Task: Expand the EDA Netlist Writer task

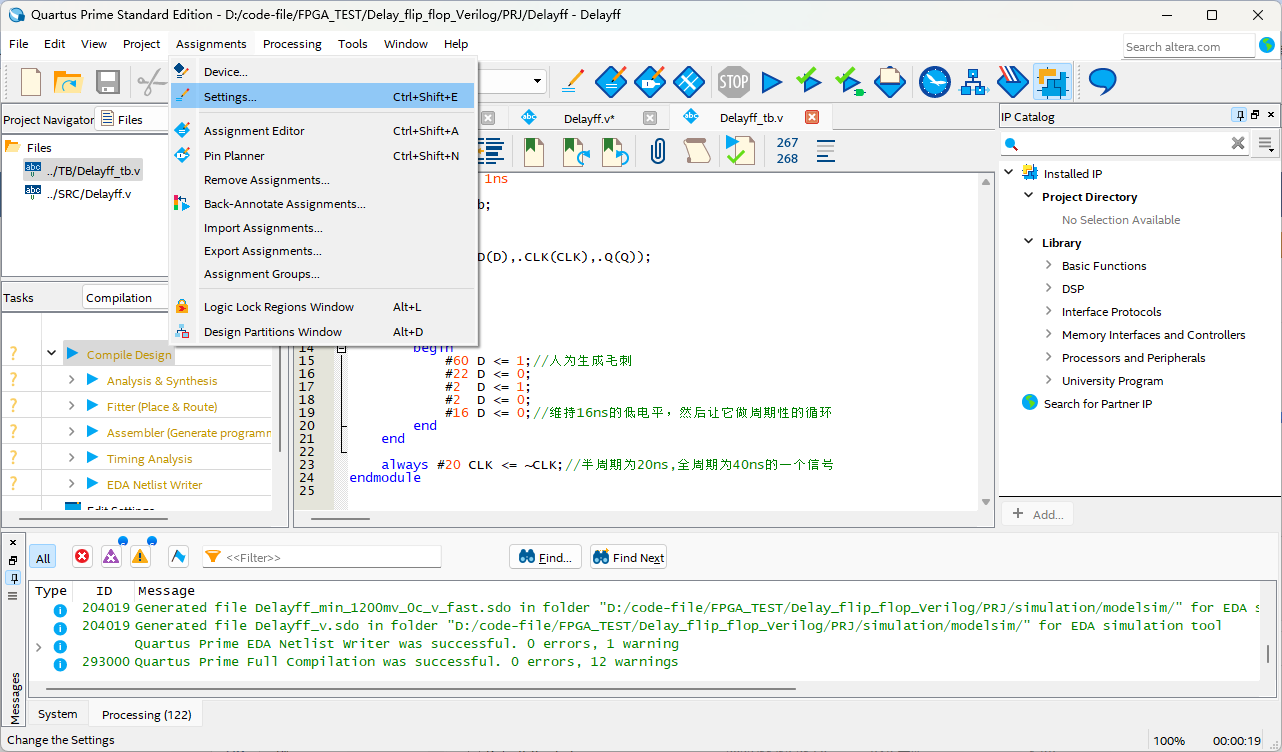Action: (71, 484)
